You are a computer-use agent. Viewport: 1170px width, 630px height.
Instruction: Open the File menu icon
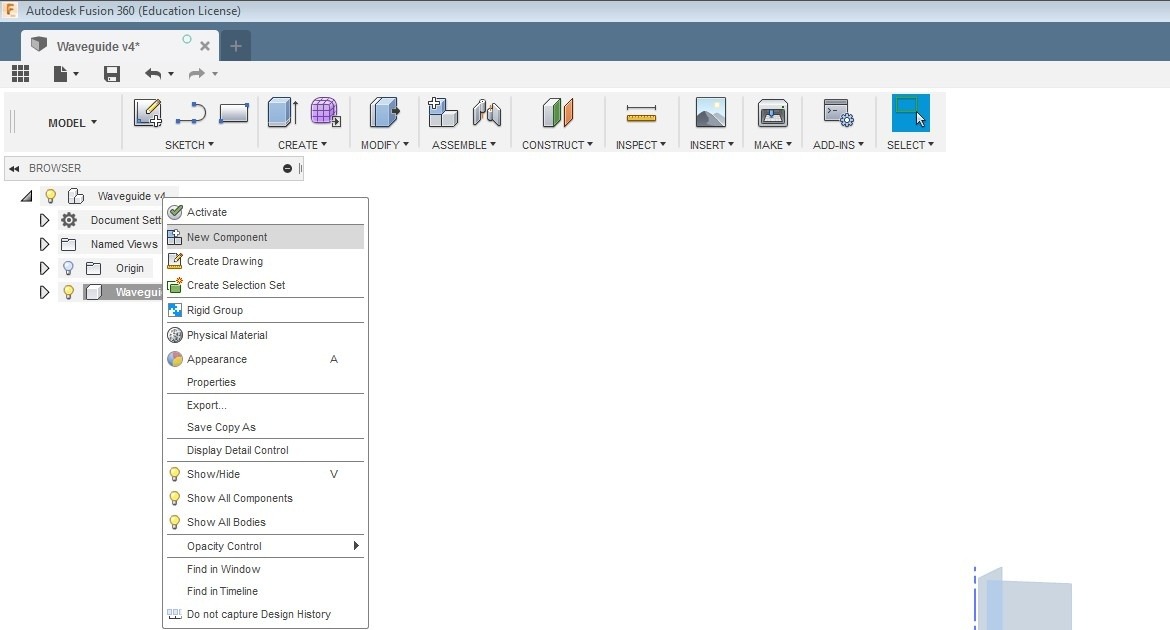pyautogui.click(x=66, y=73)
